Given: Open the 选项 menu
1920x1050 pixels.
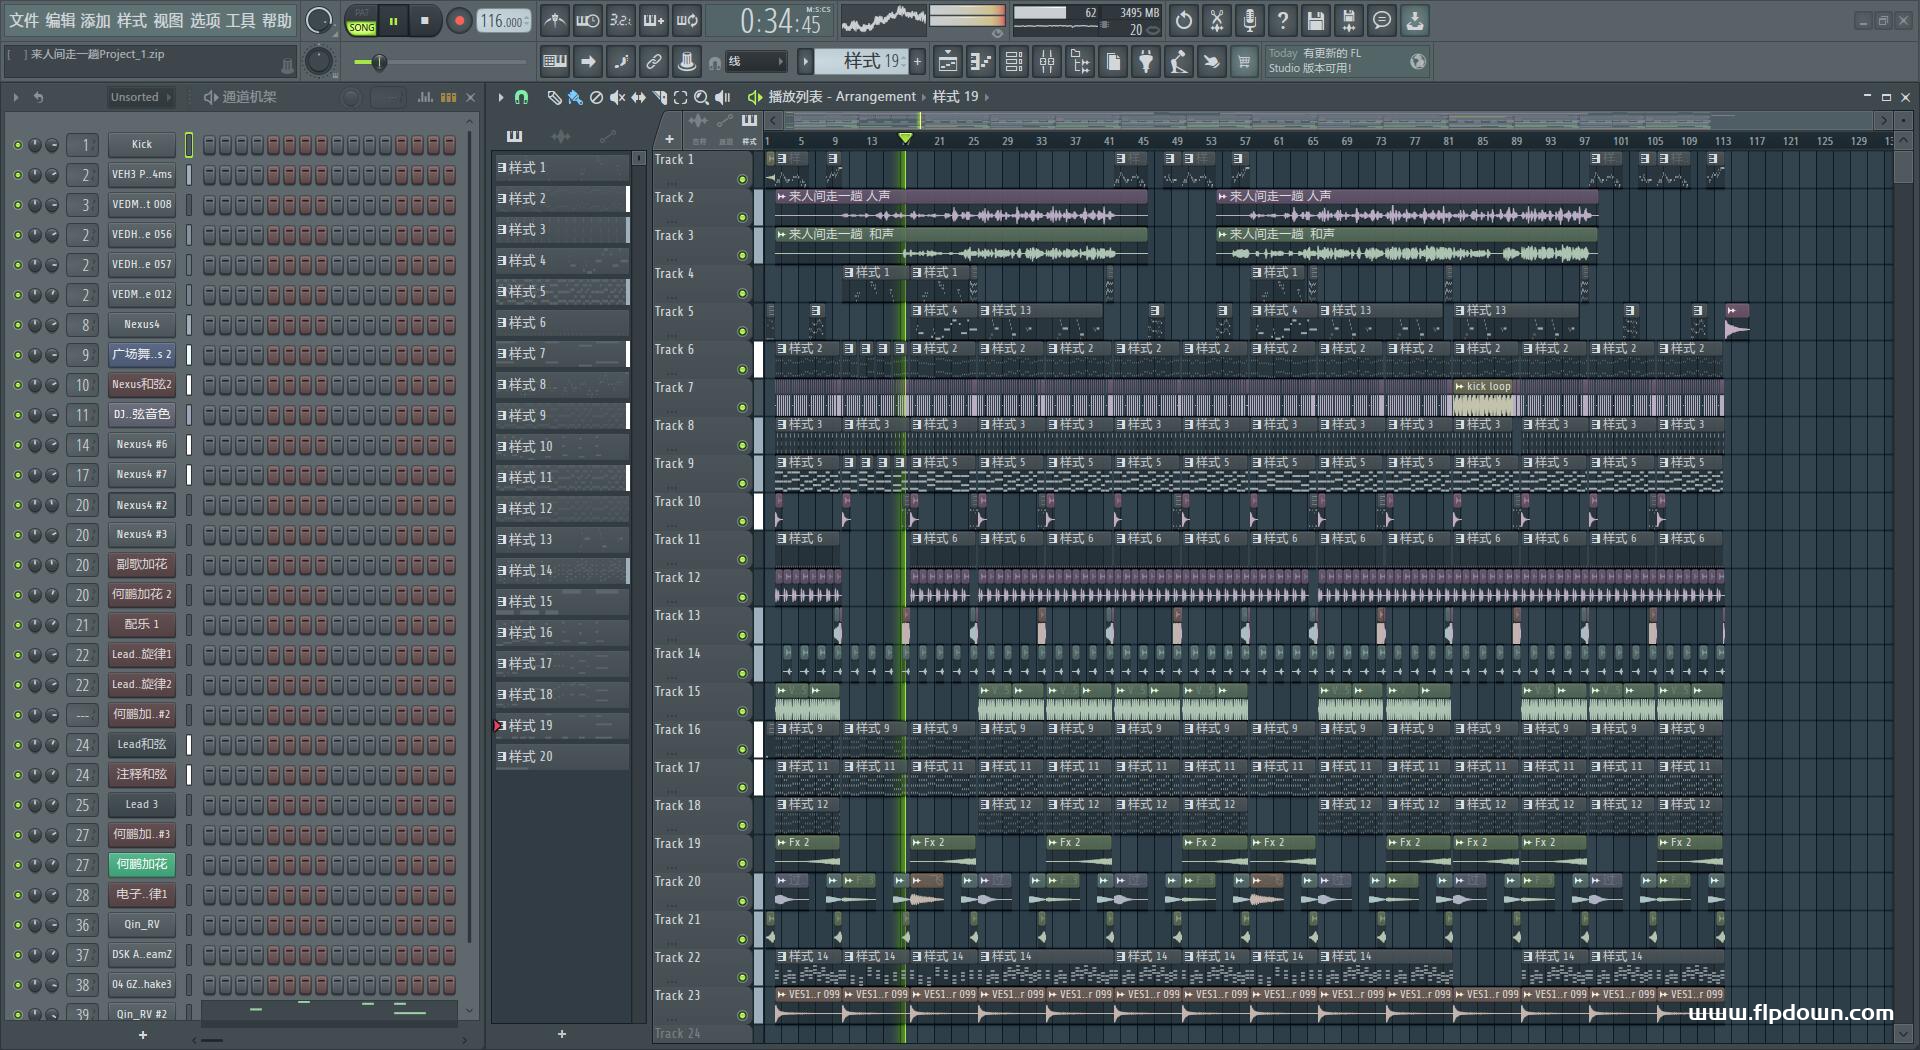Looking at the screenshot, I should (205, 20).
